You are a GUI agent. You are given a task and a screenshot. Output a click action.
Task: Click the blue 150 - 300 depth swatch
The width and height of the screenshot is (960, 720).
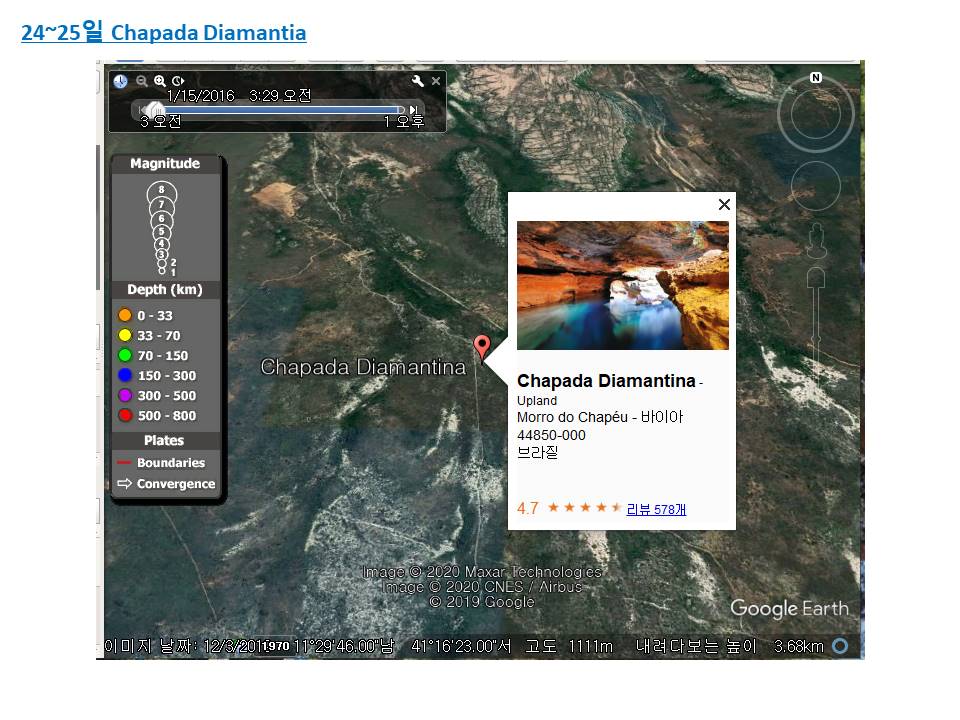[x=125, y=375]
